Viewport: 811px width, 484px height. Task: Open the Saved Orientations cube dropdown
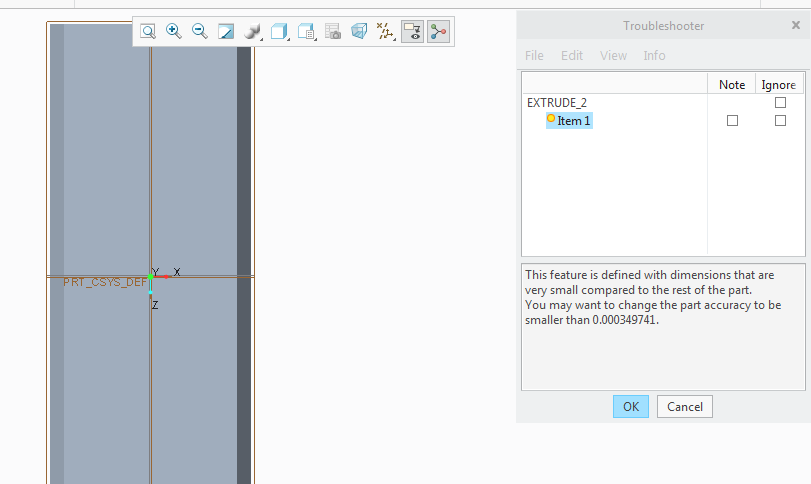[280, 32]
